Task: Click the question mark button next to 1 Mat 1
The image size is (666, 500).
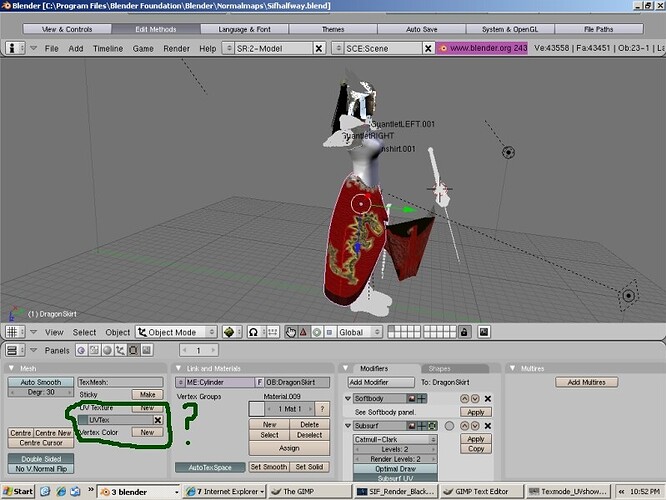Action: pos(322,409)
